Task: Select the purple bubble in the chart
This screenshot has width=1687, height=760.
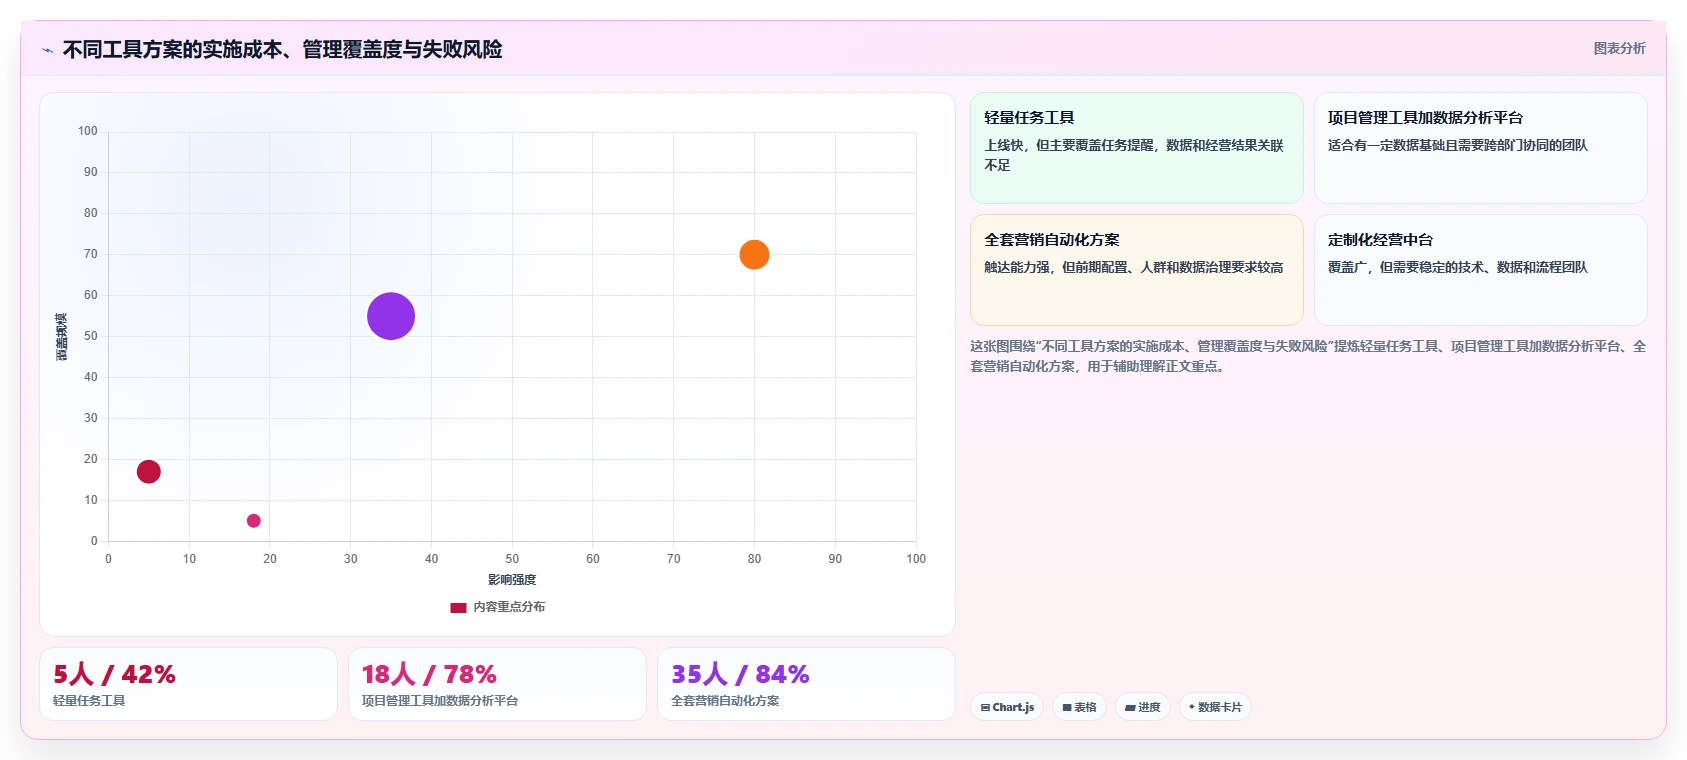Action: [x=391, y=316]
